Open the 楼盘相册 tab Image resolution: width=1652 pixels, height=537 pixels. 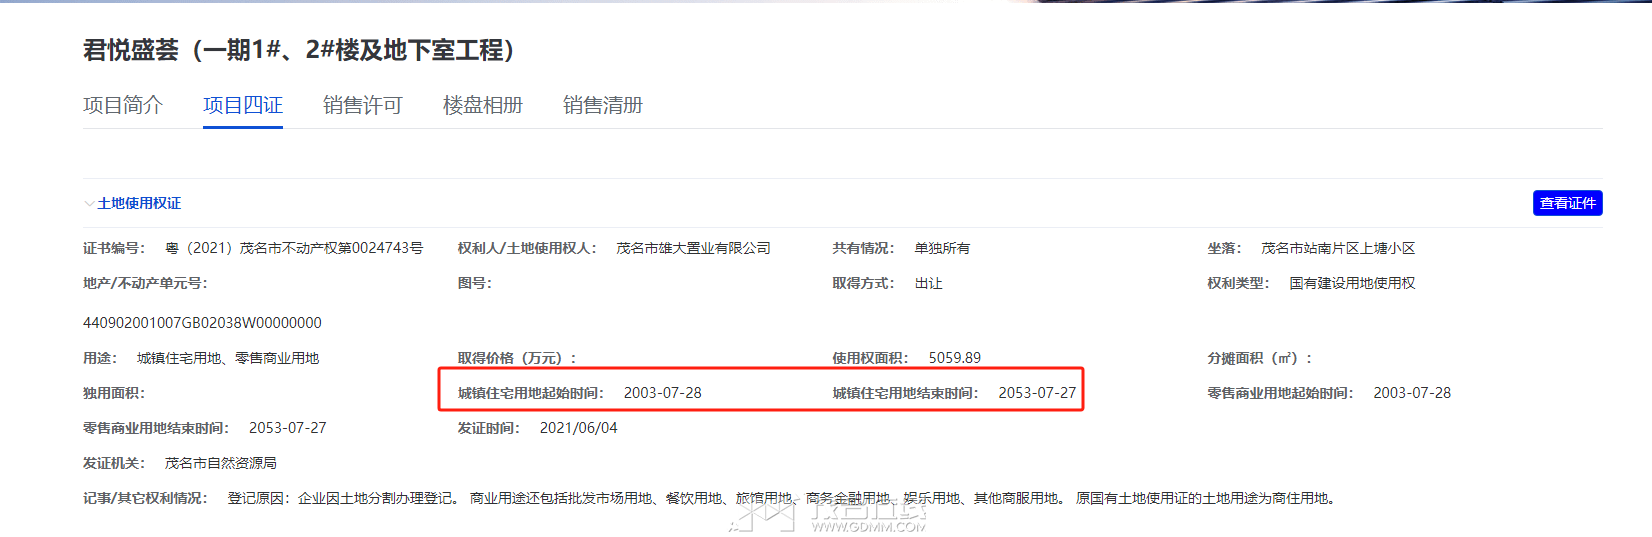click(x=483, y=105)
